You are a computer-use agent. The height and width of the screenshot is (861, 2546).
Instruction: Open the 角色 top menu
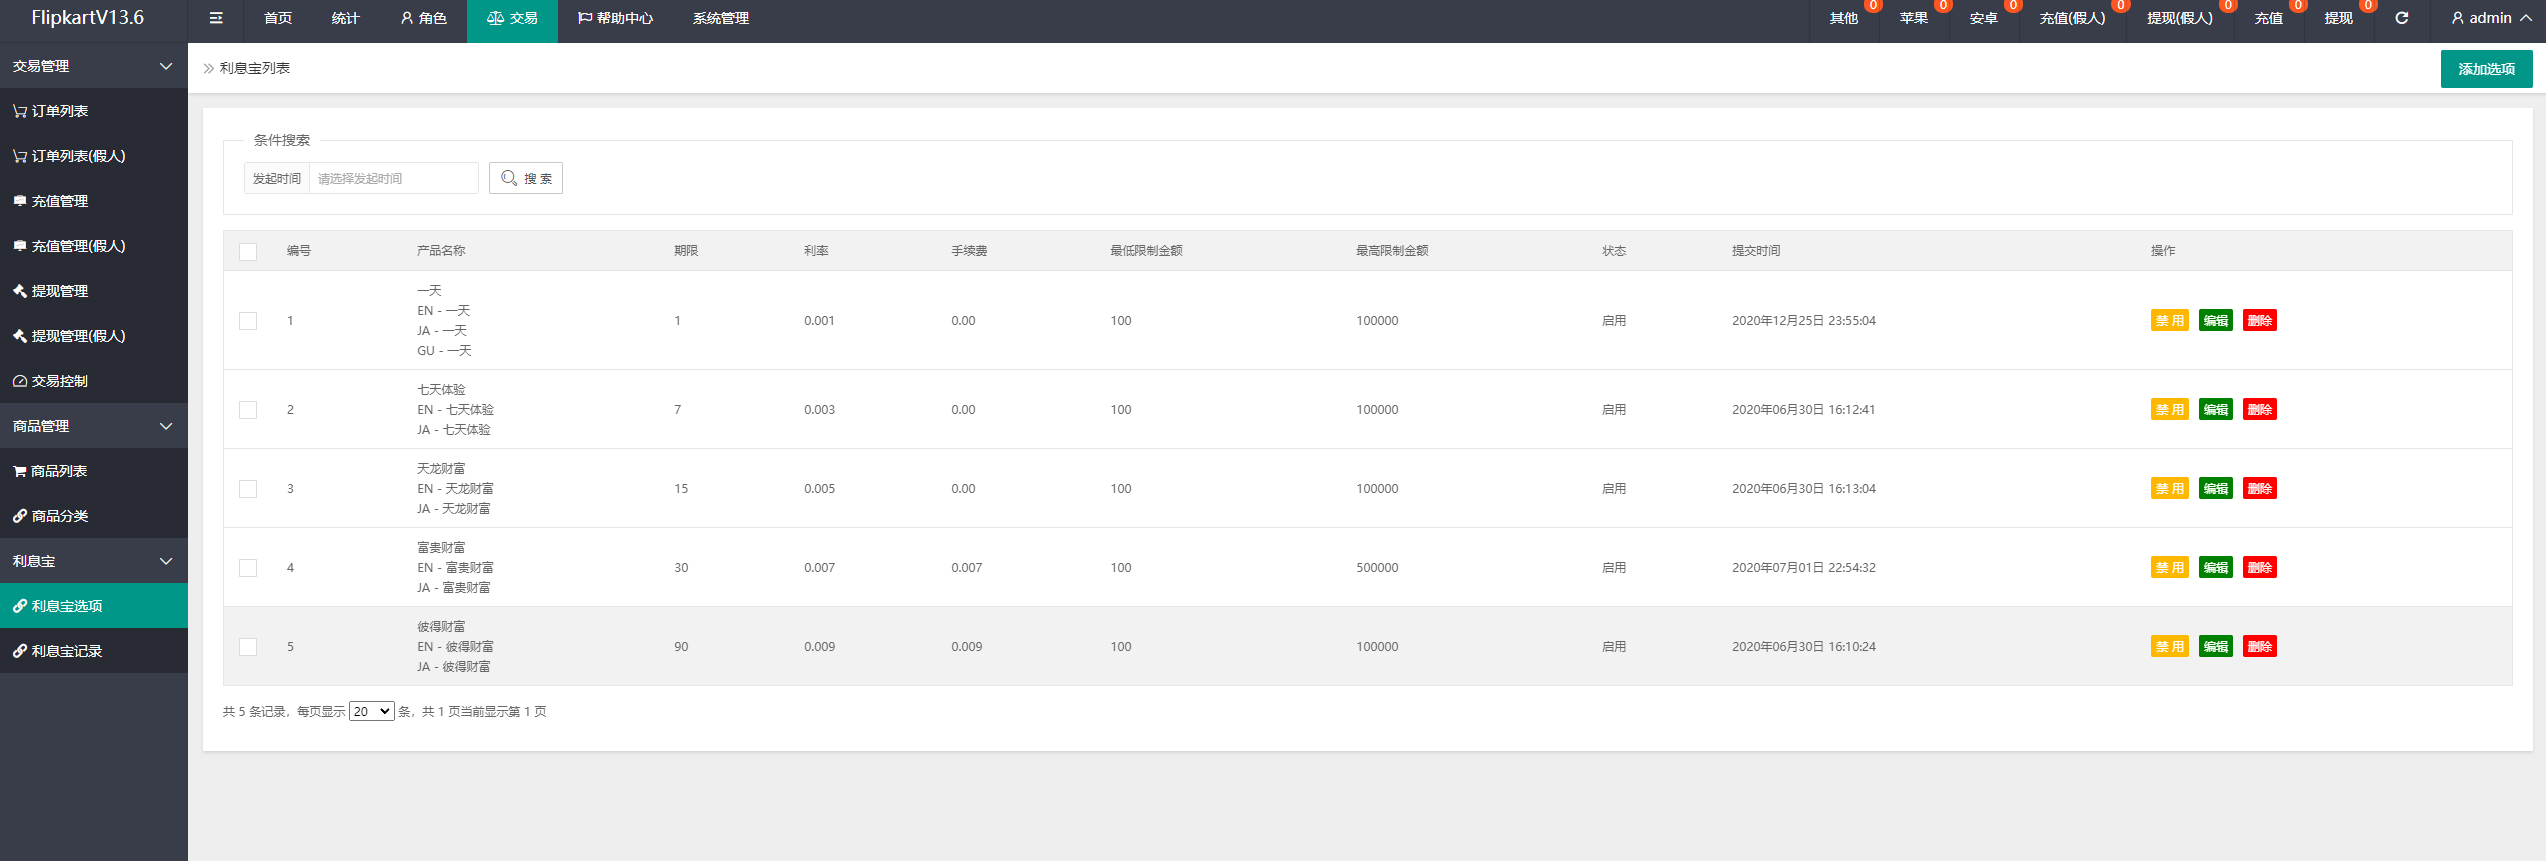point(424,18)
